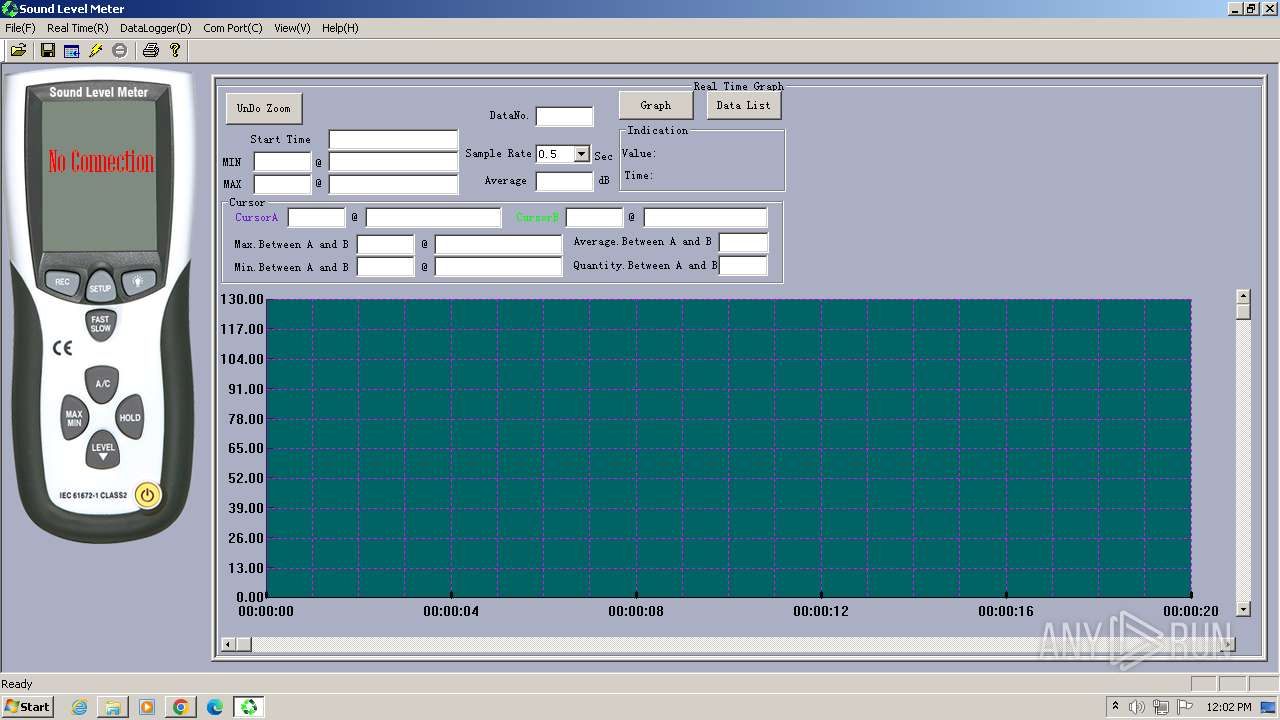
Task: Open the DataLogger(D) menu
Action: click(155, 28)
